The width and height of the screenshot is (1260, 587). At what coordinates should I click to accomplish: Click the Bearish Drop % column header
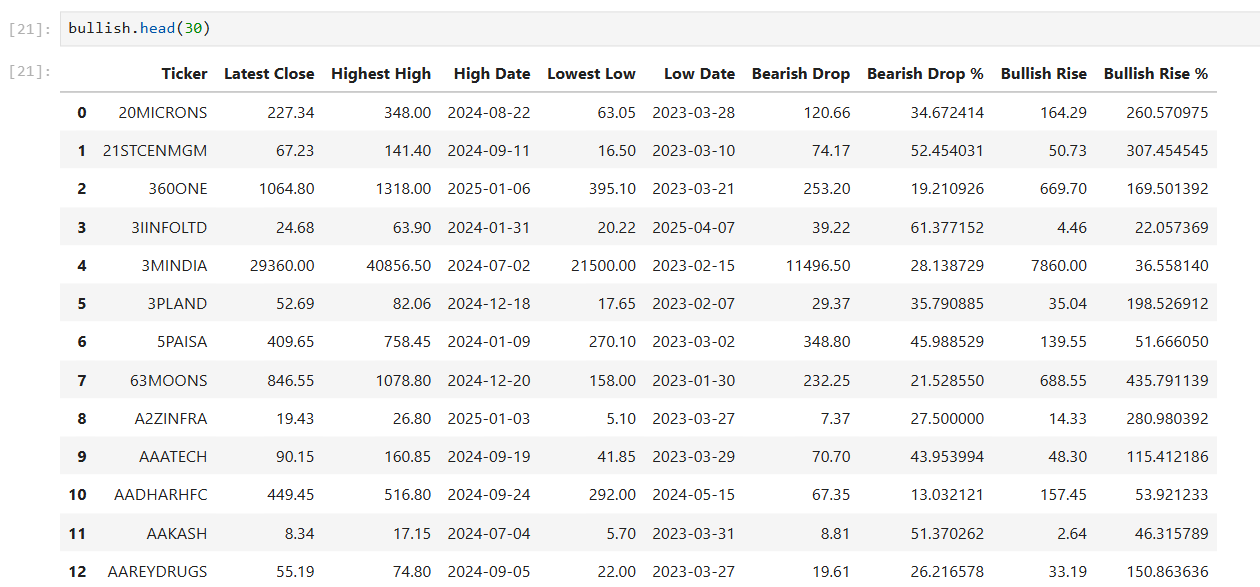pyautogui.click(x=925, y=74)
